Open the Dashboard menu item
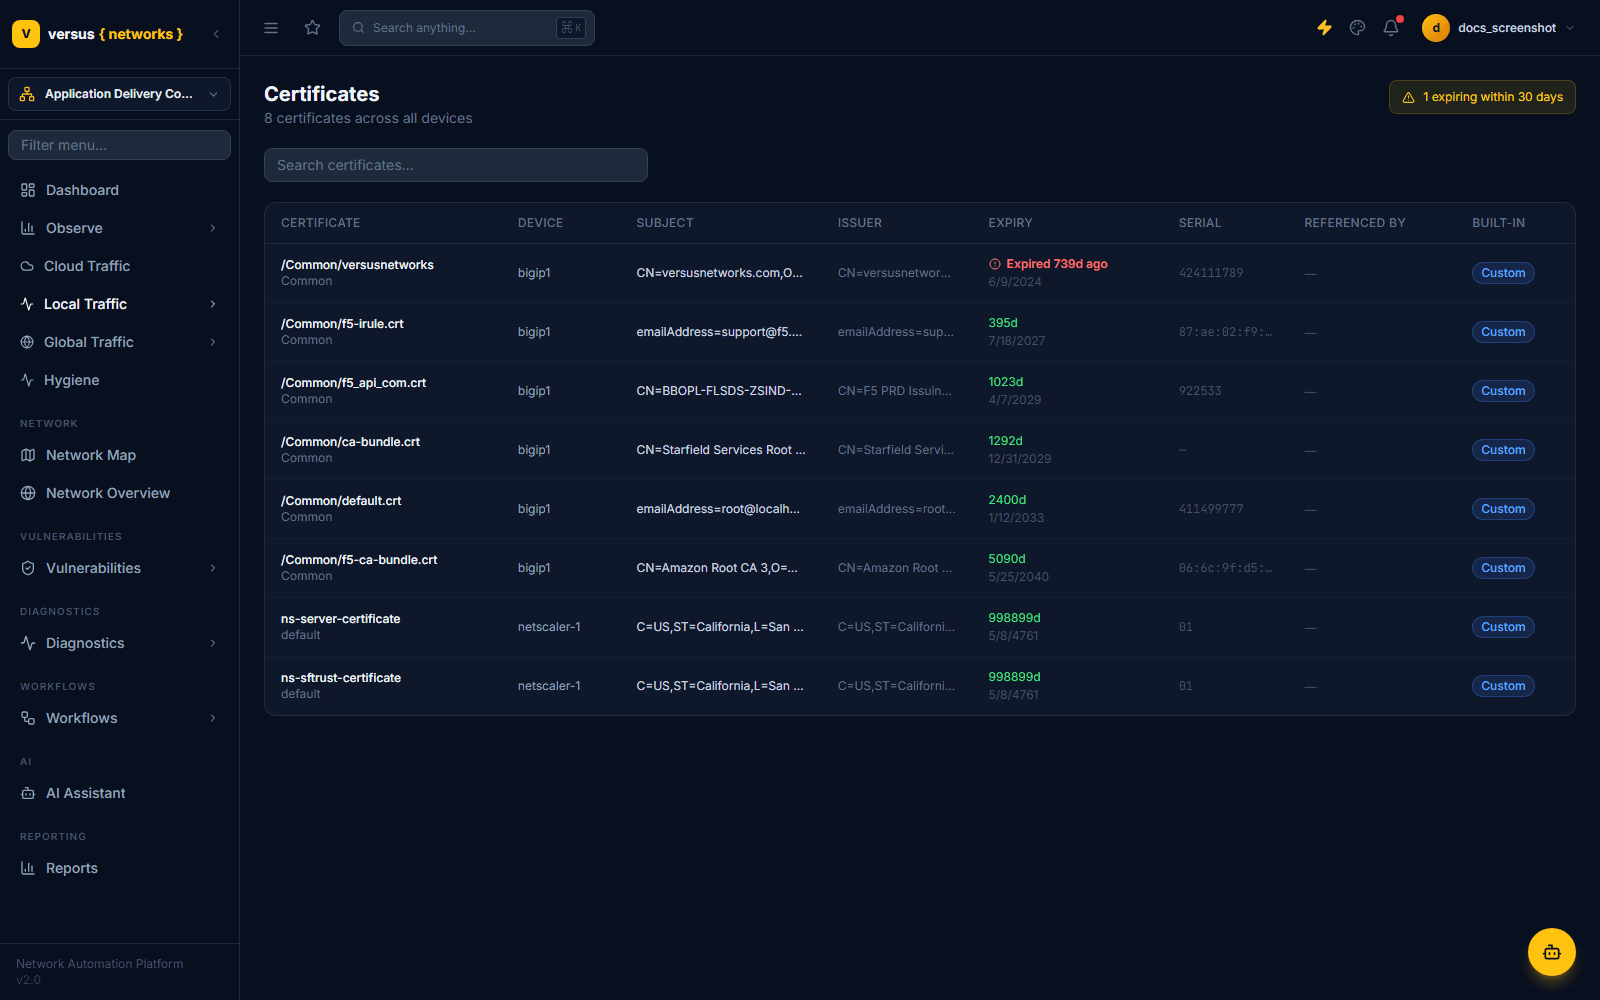 [119, 190]
